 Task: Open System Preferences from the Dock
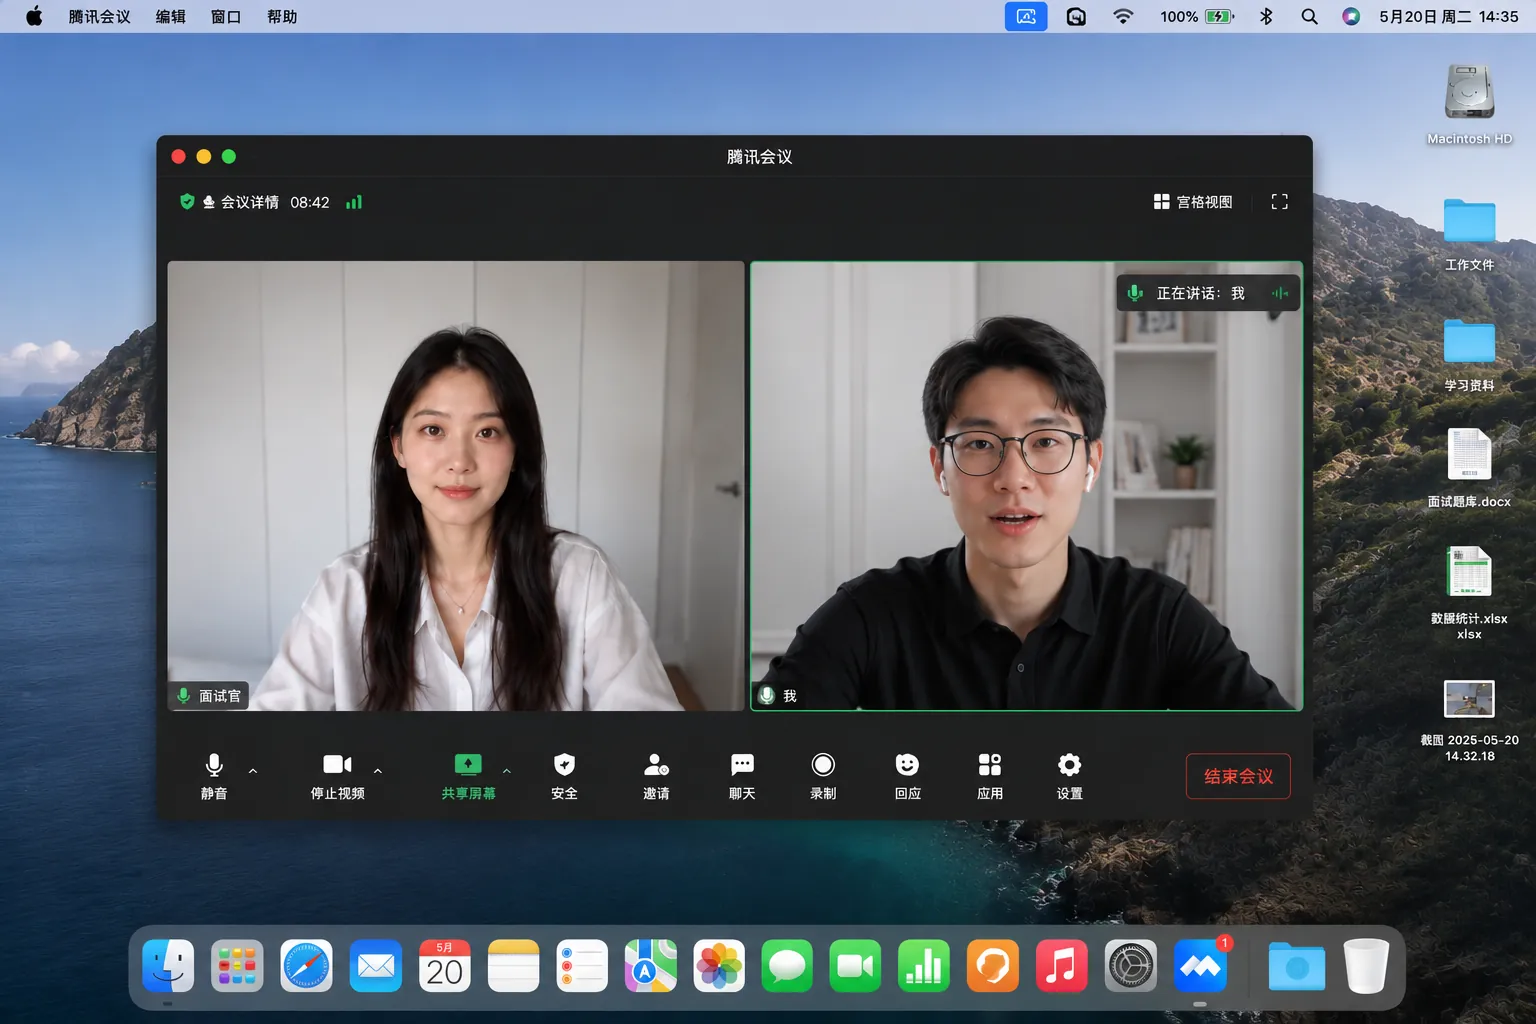click(x=1131, y=966)
